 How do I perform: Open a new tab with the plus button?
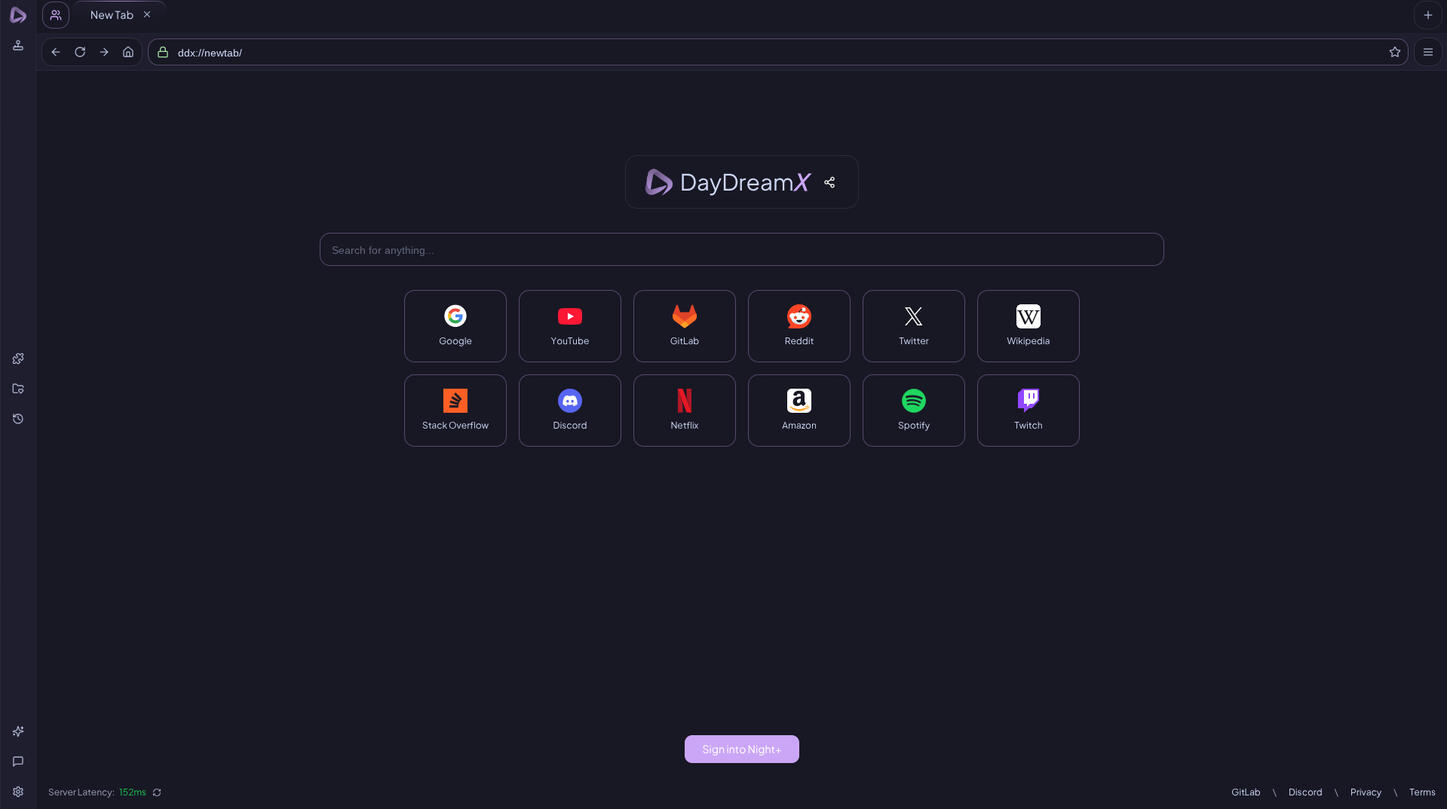1428,15
